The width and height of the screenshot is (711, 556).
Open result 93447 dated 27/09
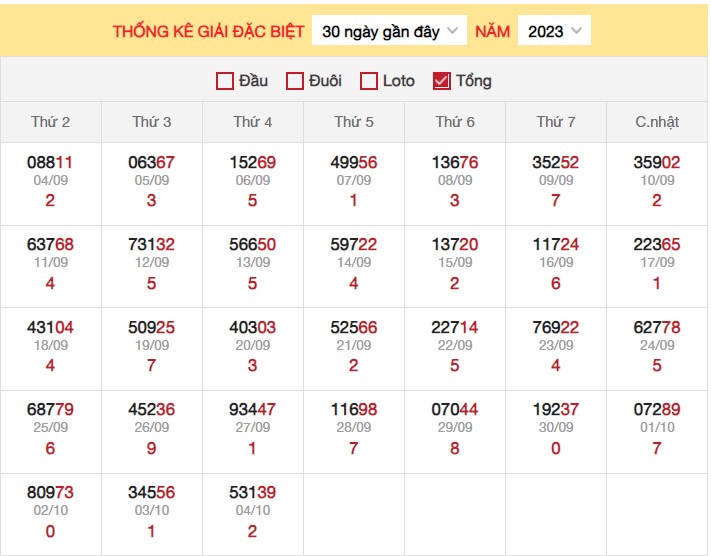(253, 409)
